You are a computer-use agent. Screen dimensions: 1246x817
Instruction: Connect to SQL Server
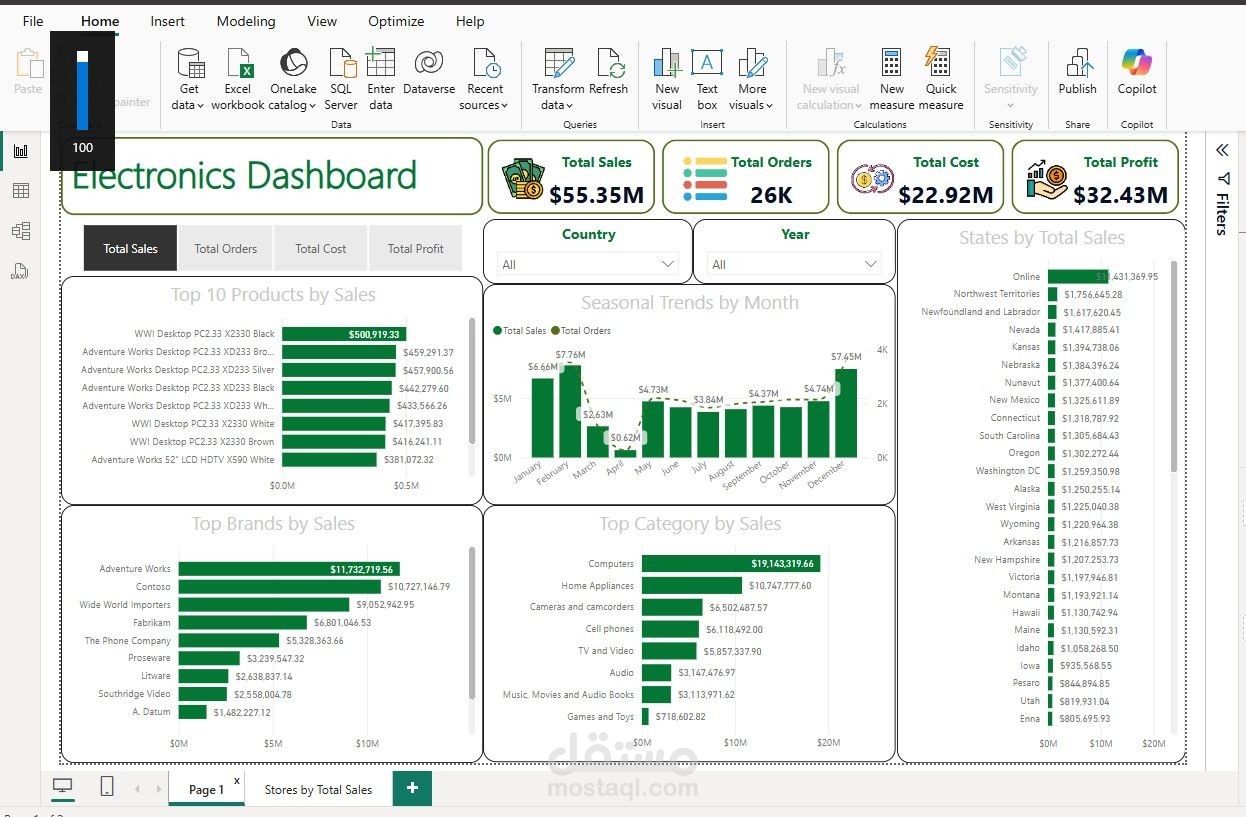coord(341,79)
